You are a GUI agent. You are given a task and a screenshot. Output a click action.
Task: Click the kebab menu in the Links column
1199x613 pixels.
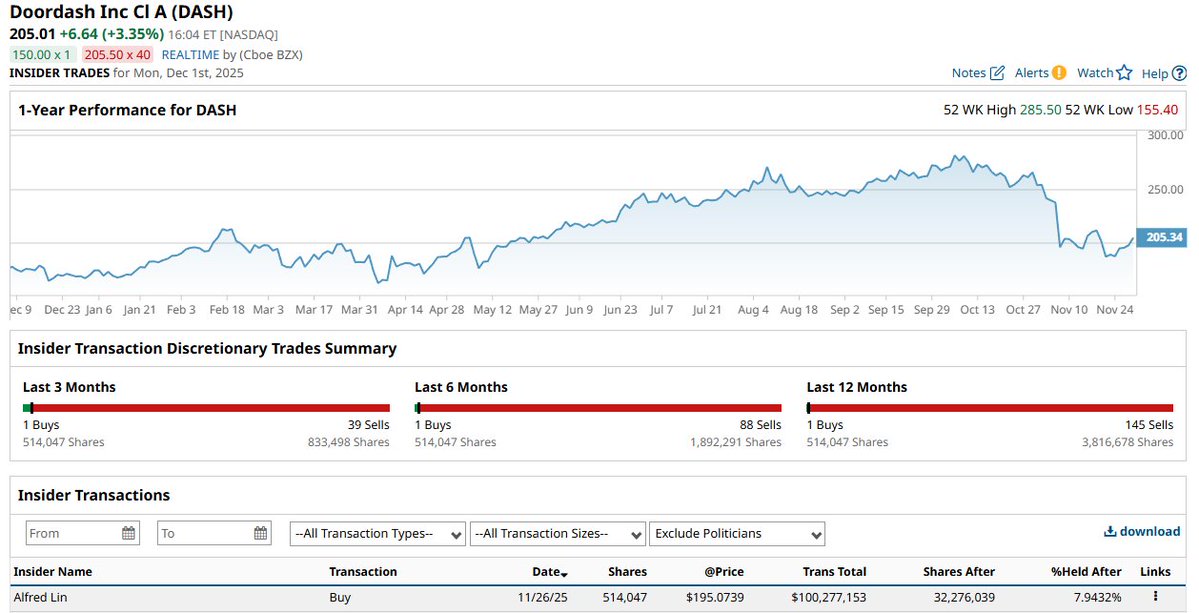click(1156, 596)
